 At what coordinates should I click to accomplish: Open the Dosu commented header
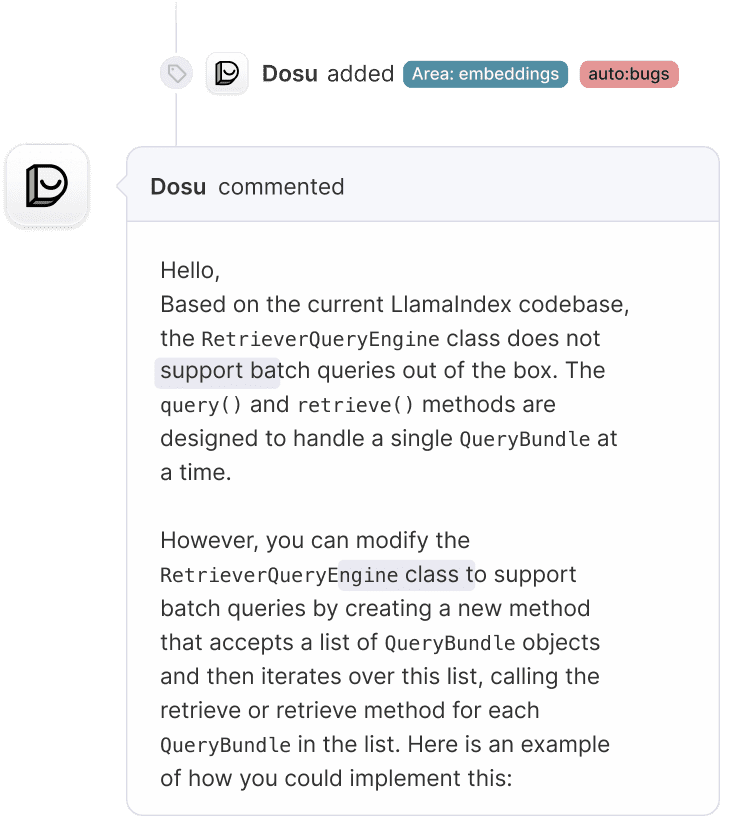point(248,186)
